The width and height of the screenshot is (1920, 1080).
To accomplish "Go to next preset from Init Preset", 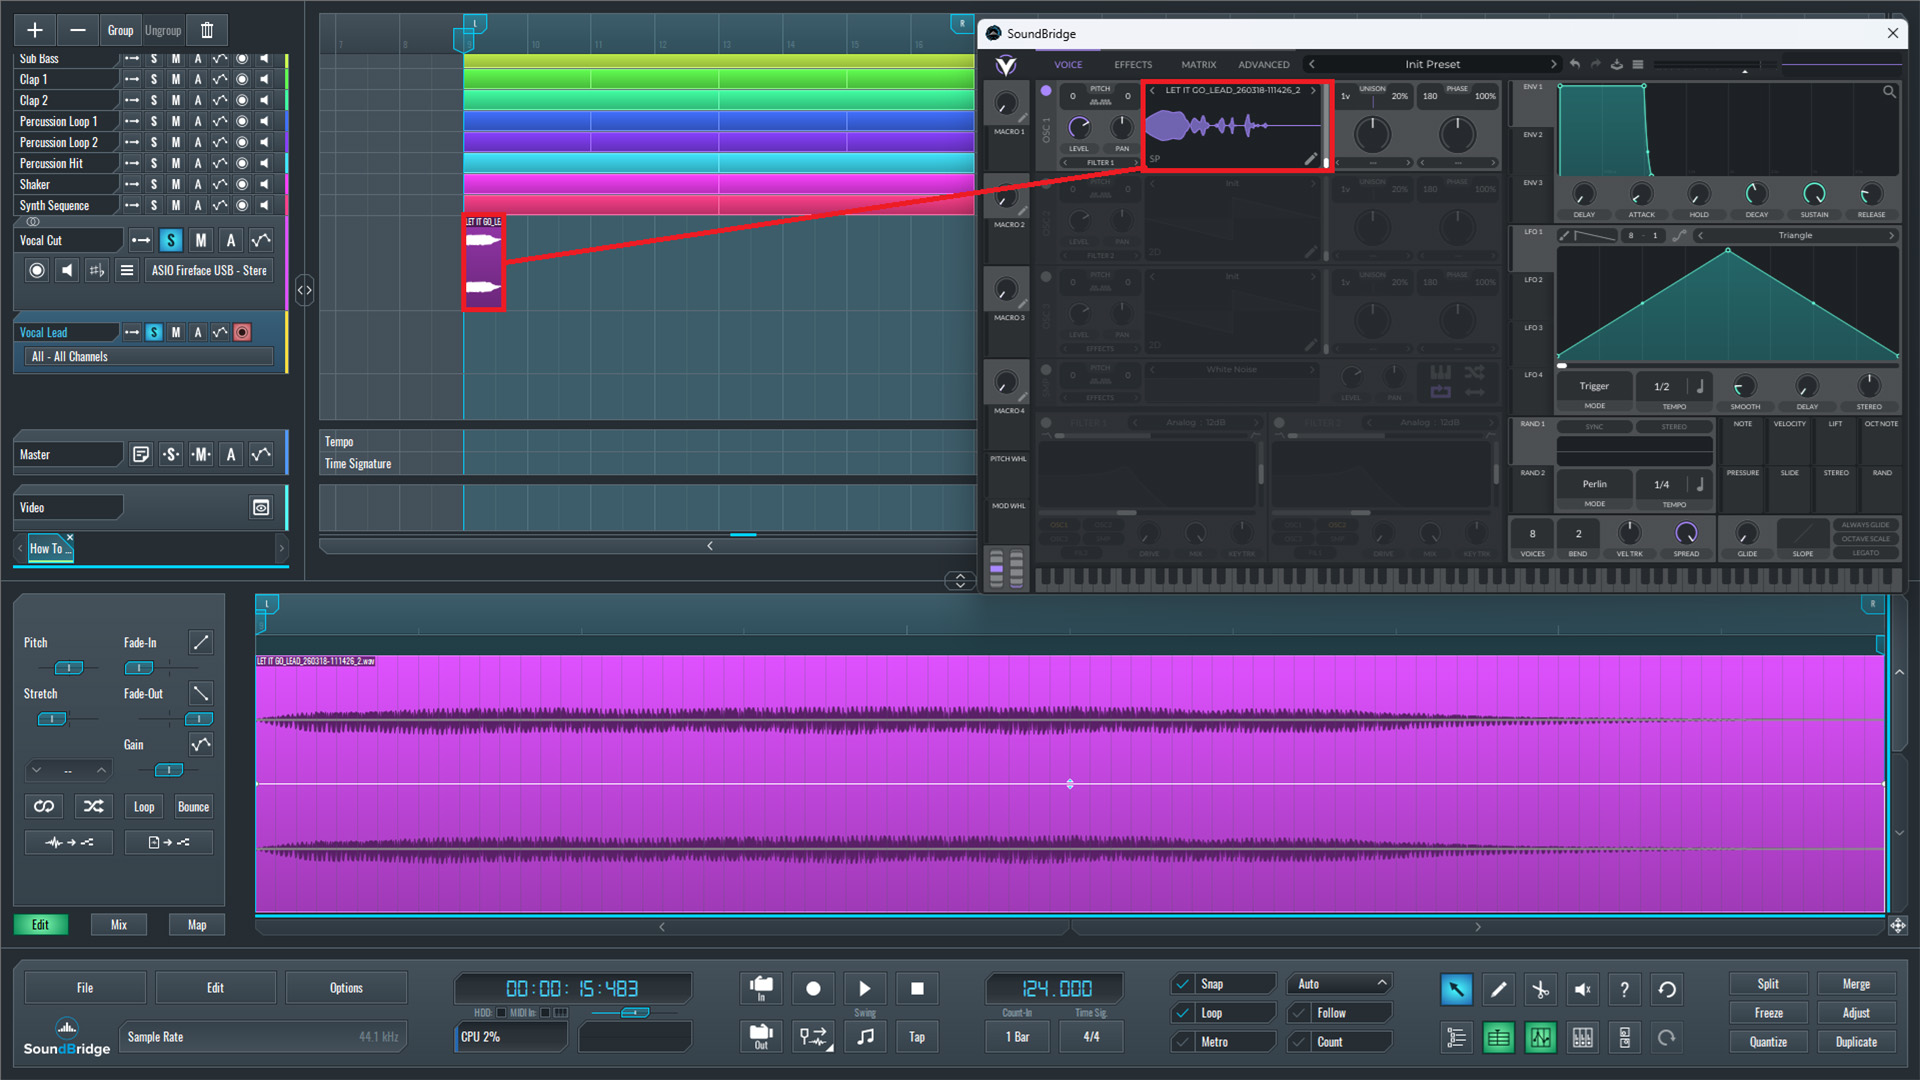I will [1553, 64].
